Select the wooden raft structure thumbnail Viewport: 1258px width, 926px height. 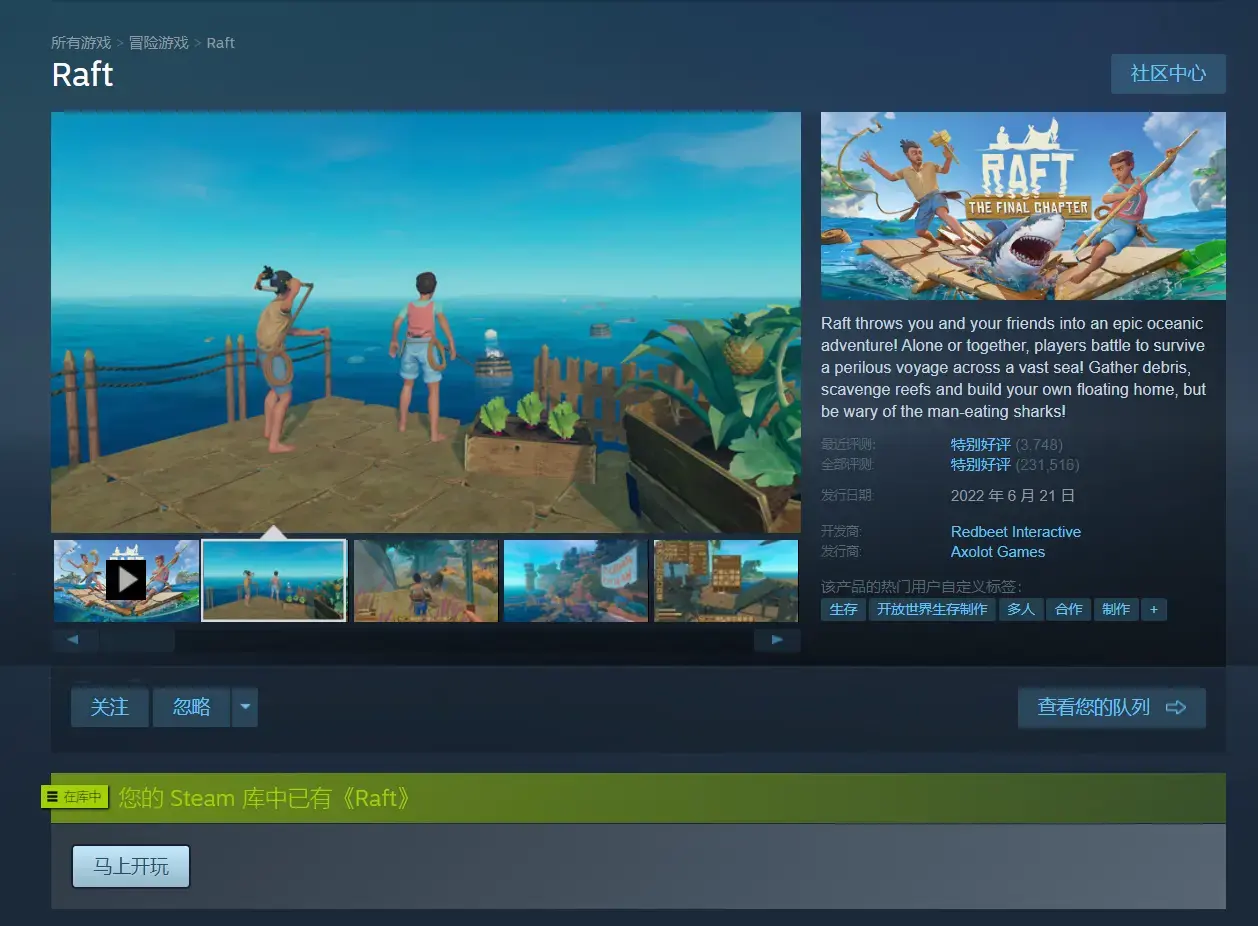point(726,581)
